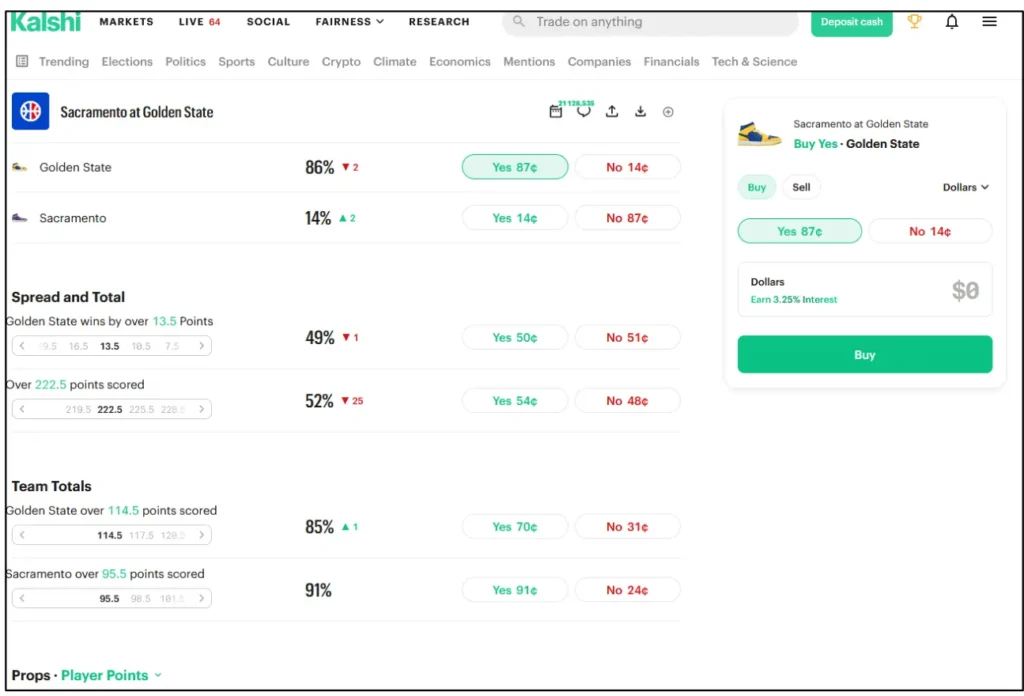Choose No 48¢ on over 222.5 points

[x=627, y=401]
